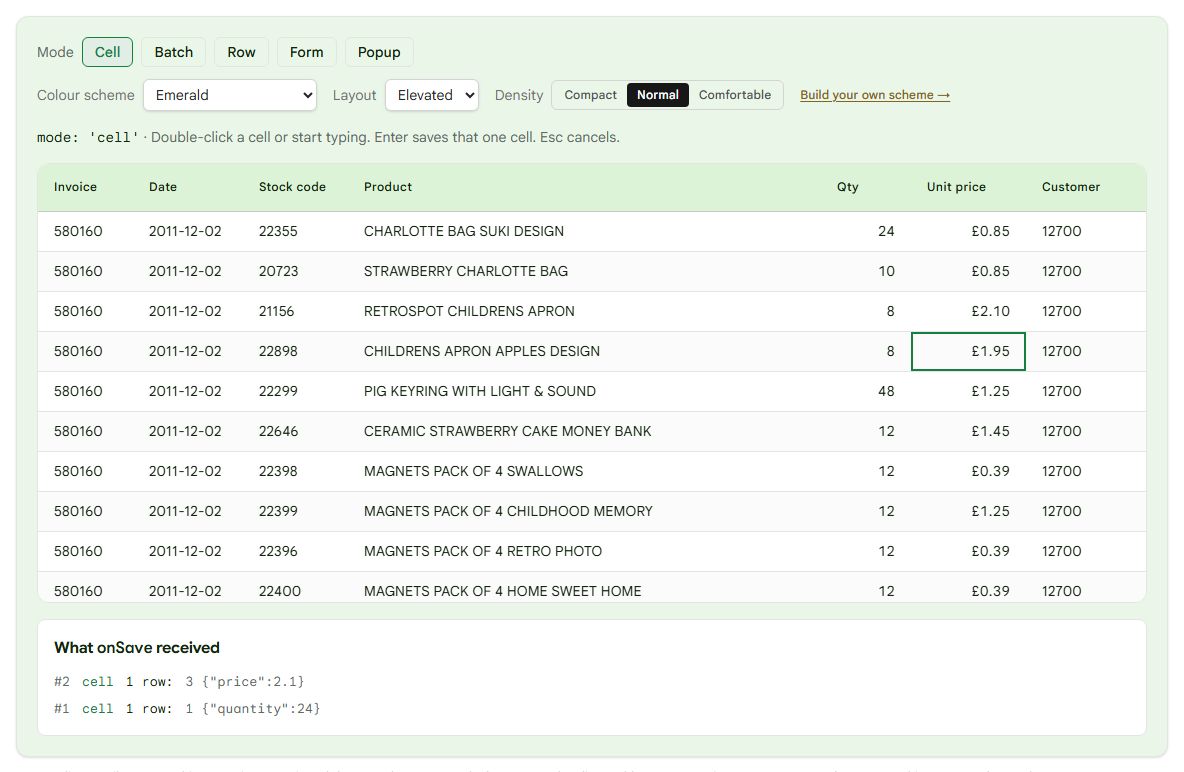Click the £1.45 unit price cell

click(968, 431)
